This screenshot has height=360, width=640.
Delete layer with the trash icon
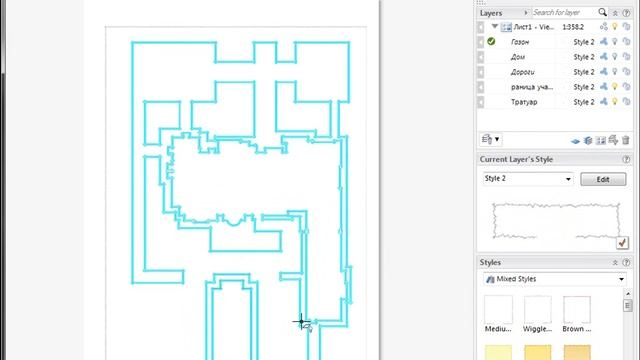click(x=626, y=141)
